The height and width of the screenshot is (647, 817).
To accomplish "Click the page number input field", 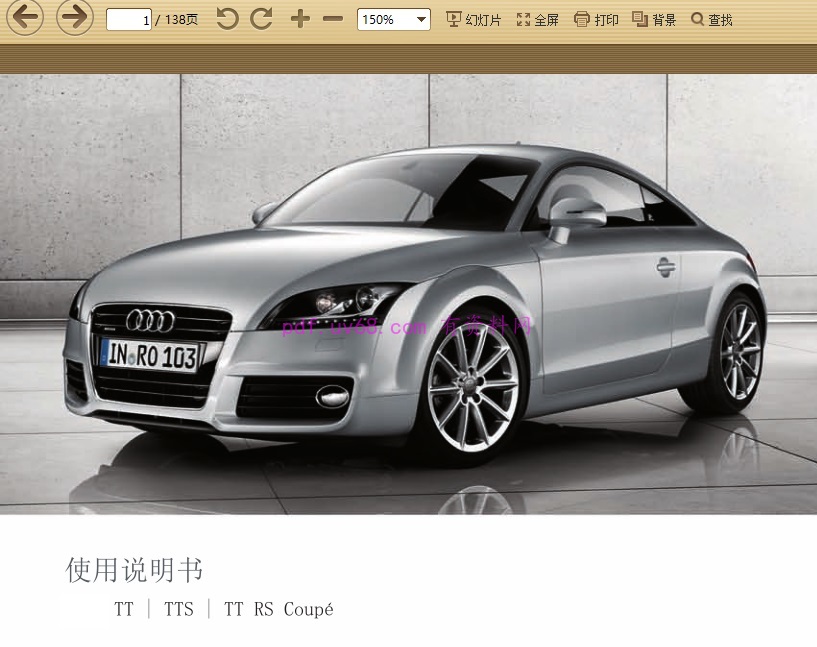I will click(x=129, y=20).
